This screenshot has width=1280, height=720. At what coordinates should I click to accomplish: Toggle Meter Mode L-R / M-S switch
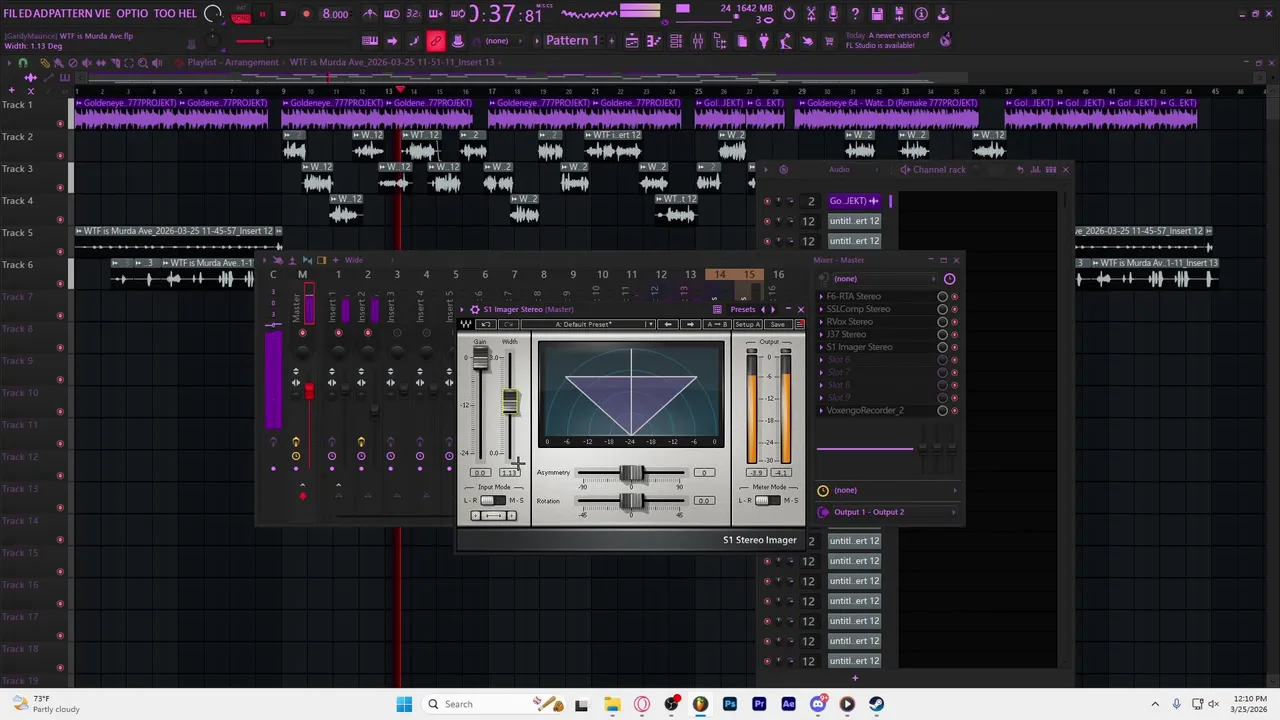tap(768, 500)
